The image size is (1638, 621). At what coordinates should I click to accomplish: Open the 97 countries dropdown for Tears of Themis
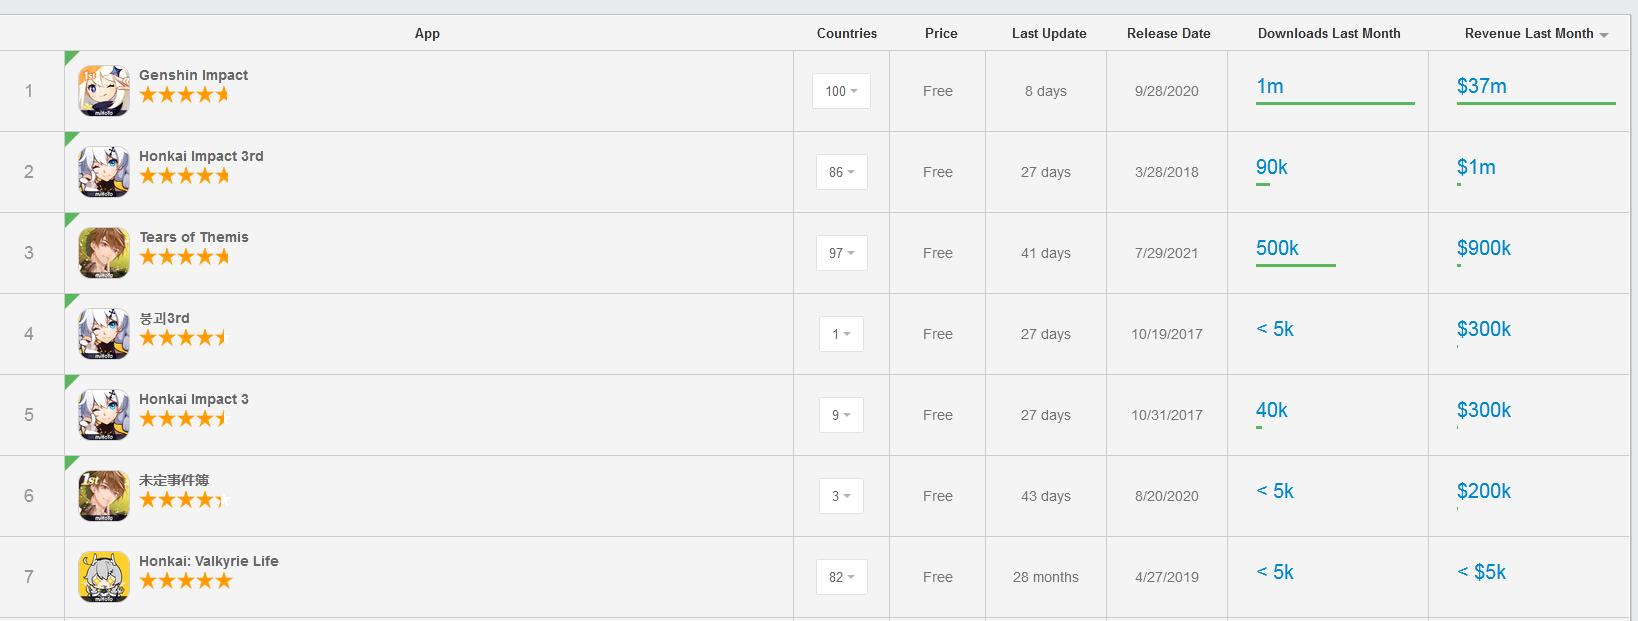841,253
